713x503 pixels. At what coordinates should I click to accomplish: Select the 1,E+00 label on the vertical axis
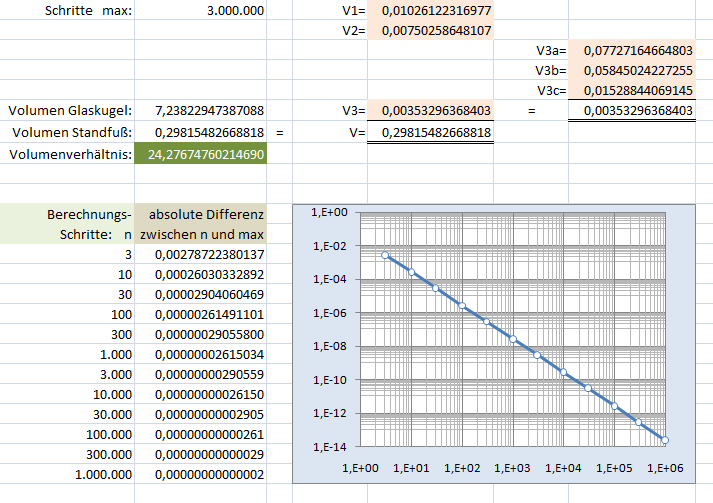(x=329, y=213)
